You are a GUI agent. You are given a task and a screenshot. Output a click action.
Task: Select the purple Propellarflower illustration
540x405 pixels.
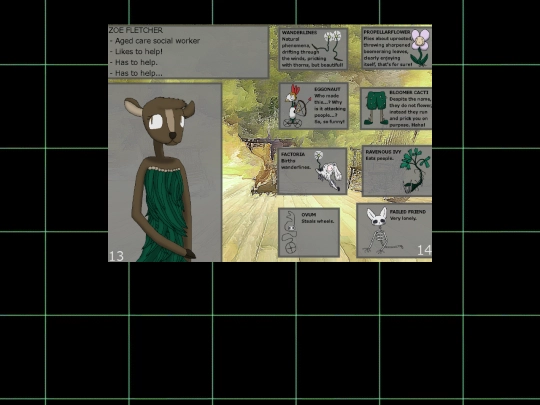420,48
